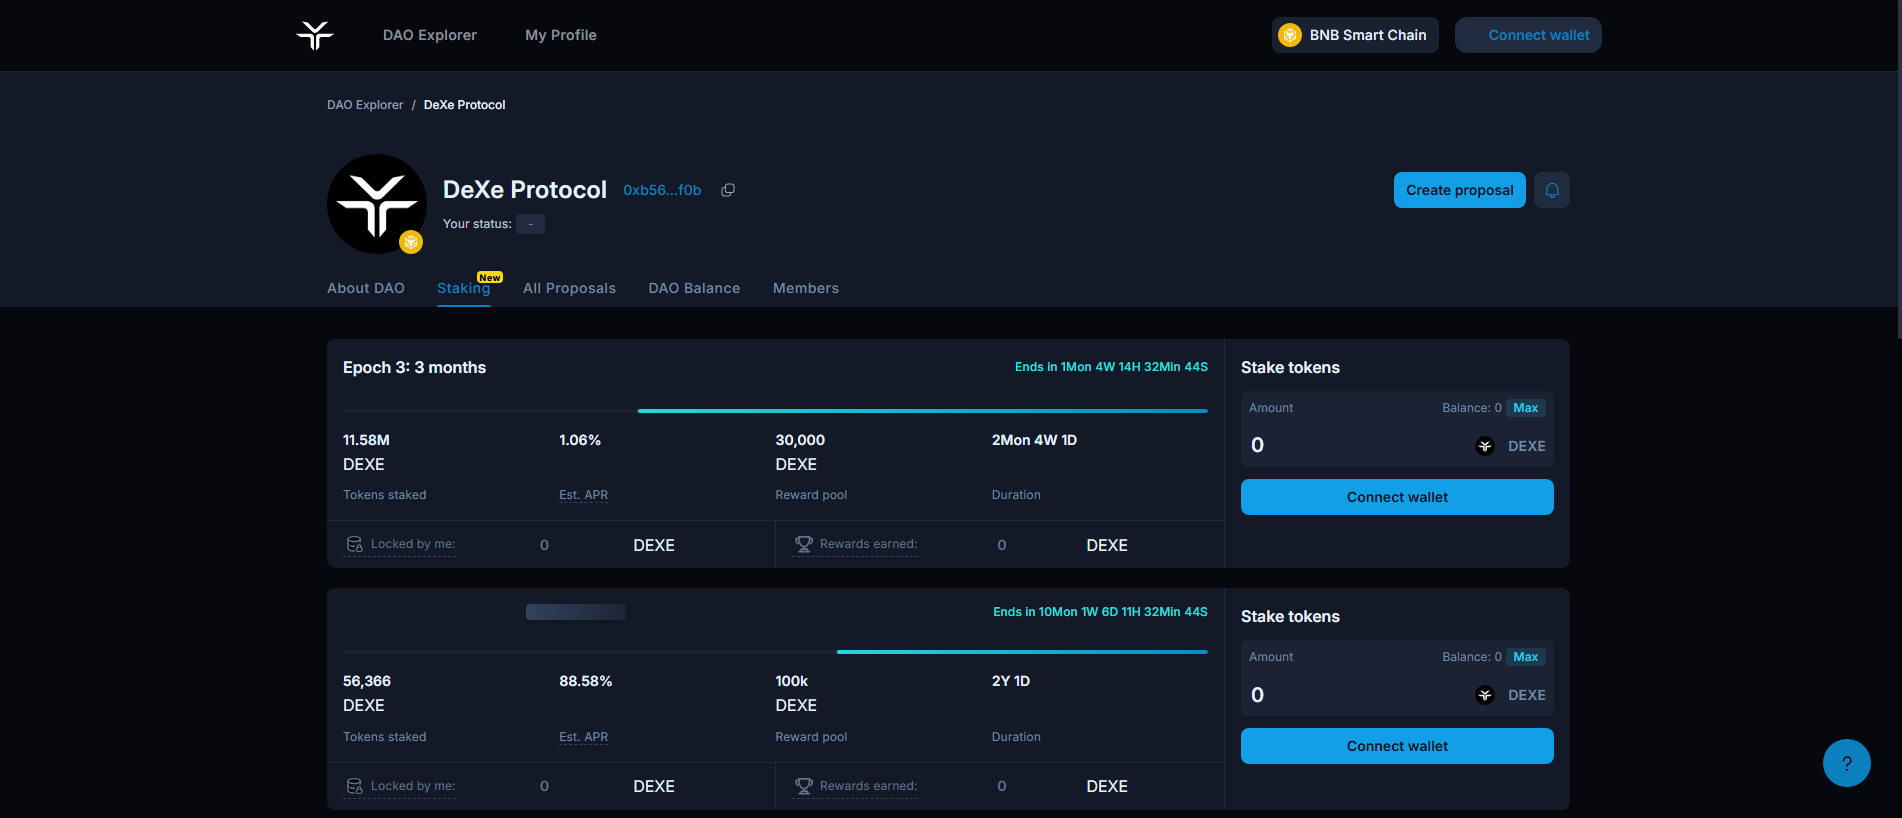The width and height of the screenshot is (1902, 818).
Task: Click Epoch 3 Locked by me icon
Action: click(354, 544)
